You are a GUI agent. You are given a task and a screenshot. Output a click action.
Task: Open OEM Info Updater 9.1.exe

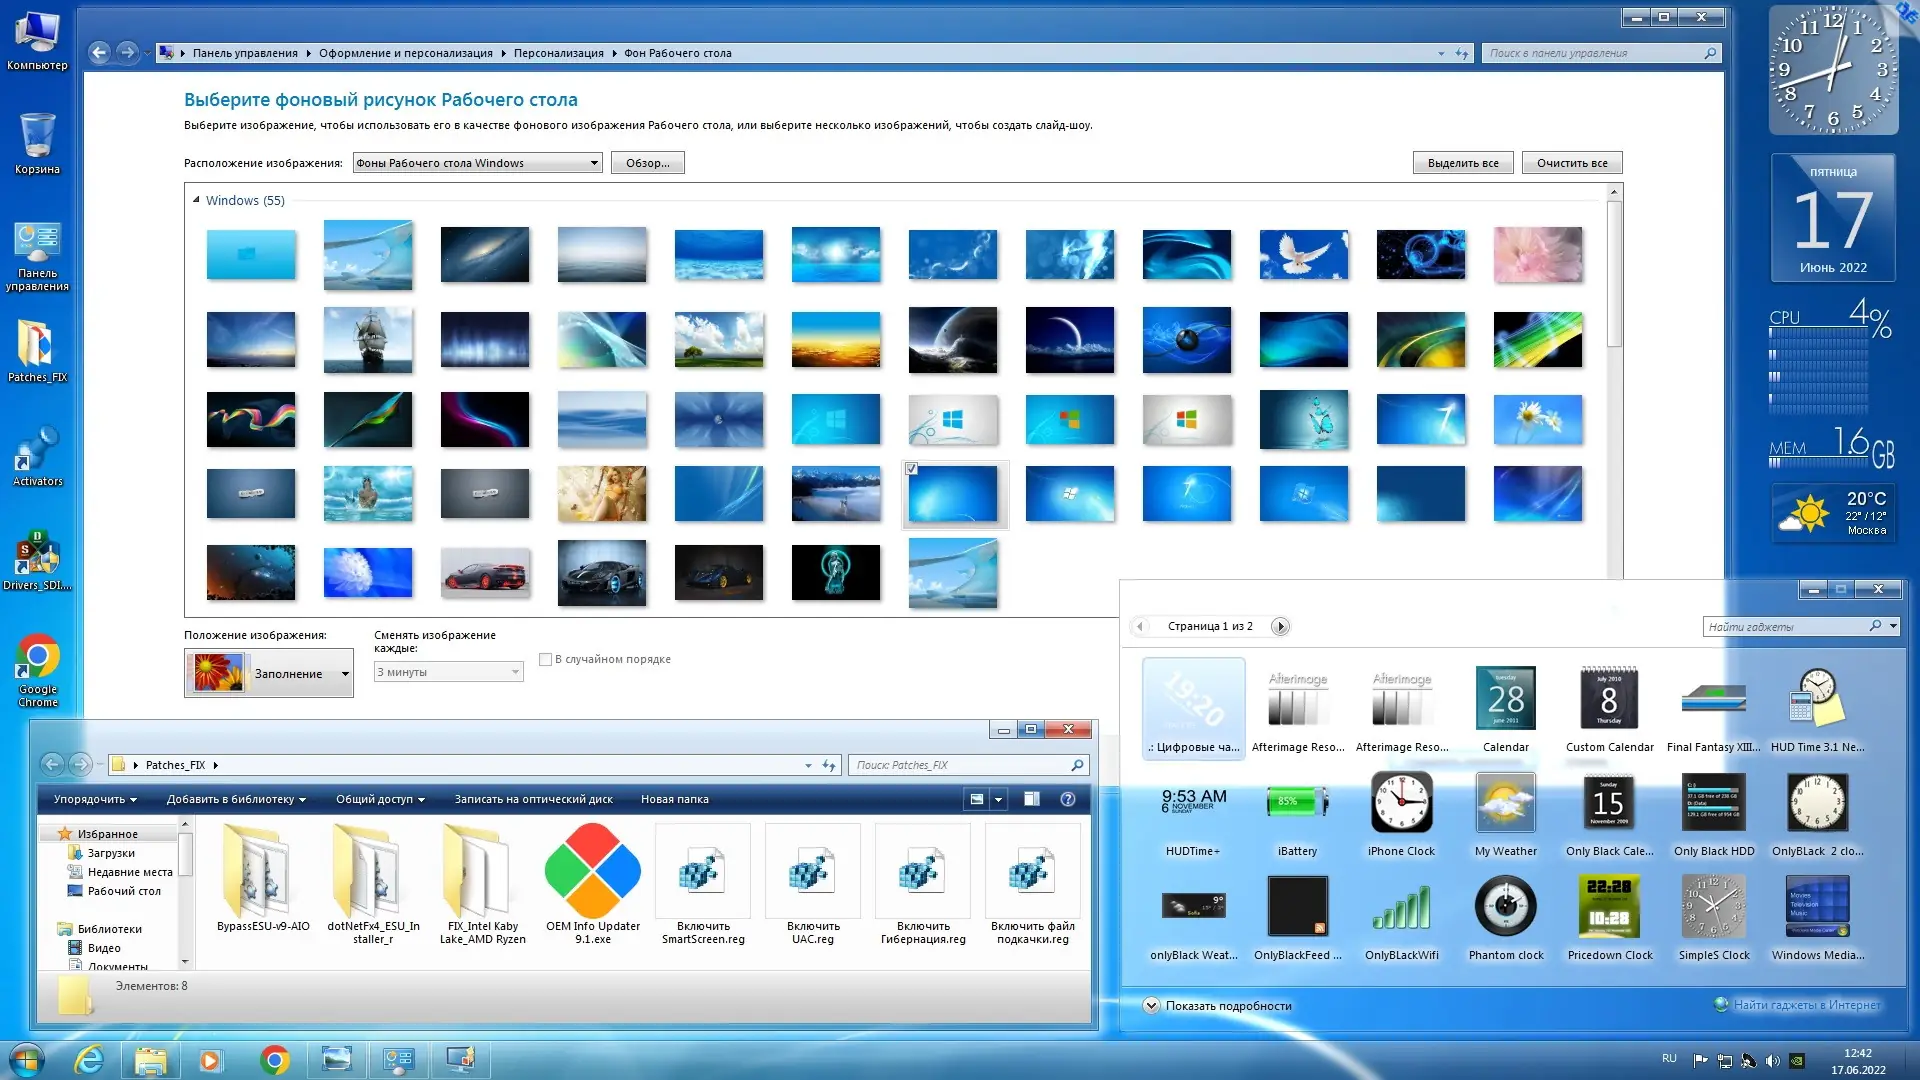coord(593,871)
